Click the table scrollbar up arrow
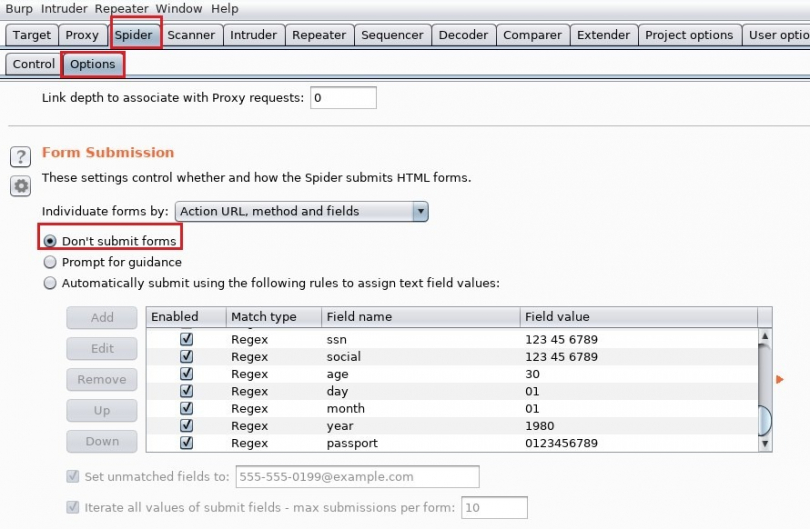 pos(765,336)
